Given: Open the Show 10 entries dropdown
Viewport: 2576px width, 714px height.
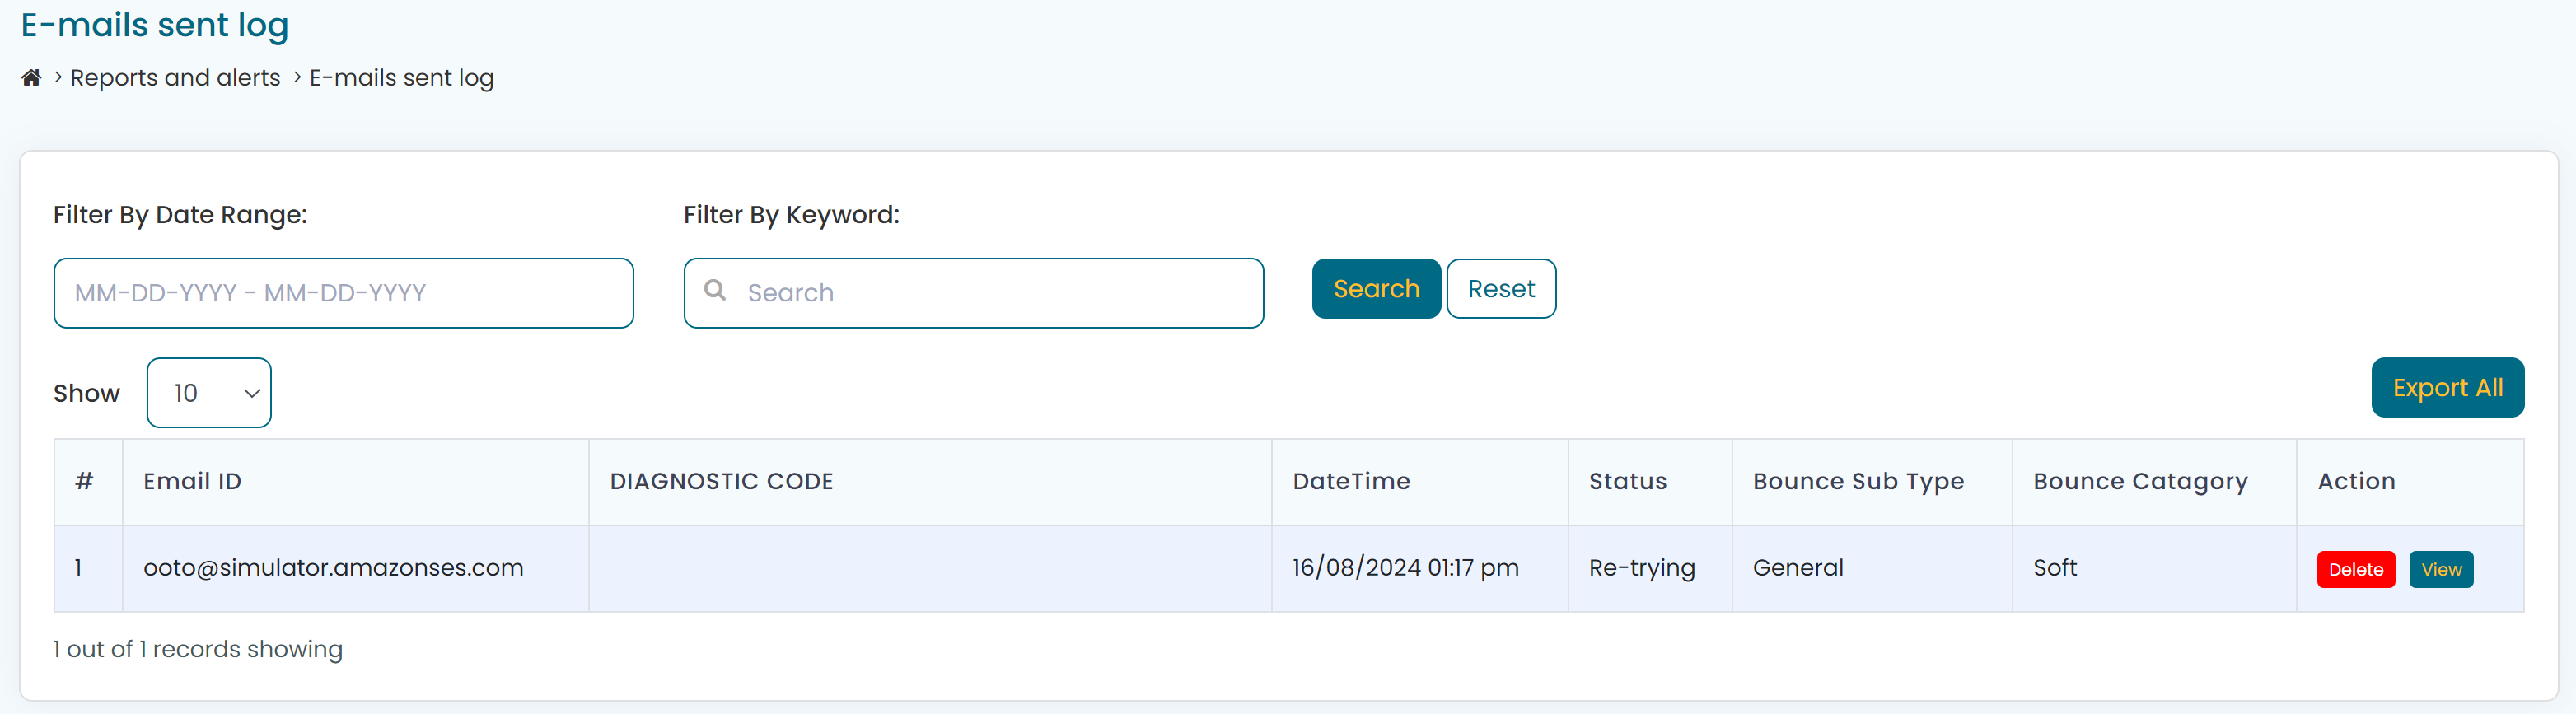Looking at the screenshot, I should pos(209,393).
